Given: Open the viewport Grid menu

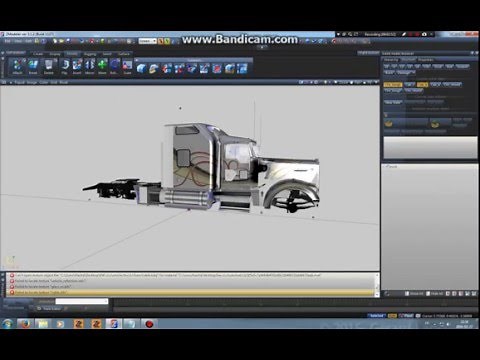Looking at the screenshot, I should 54,82.
